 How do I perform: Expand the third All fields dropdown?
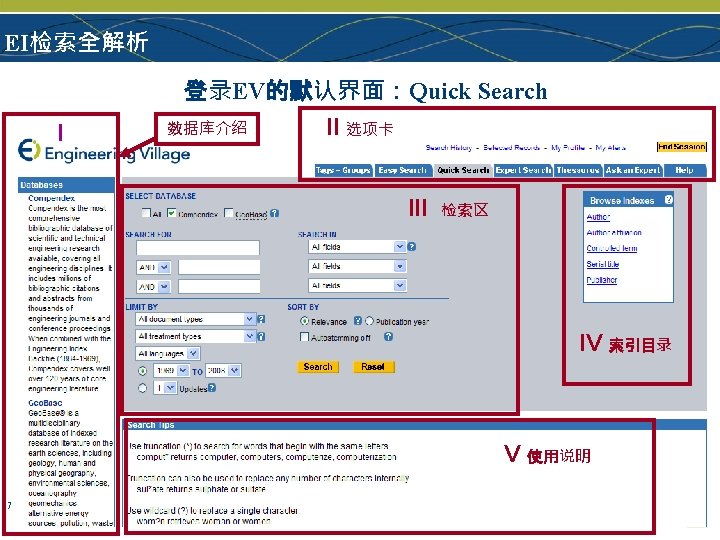click(x=357, y=286)
